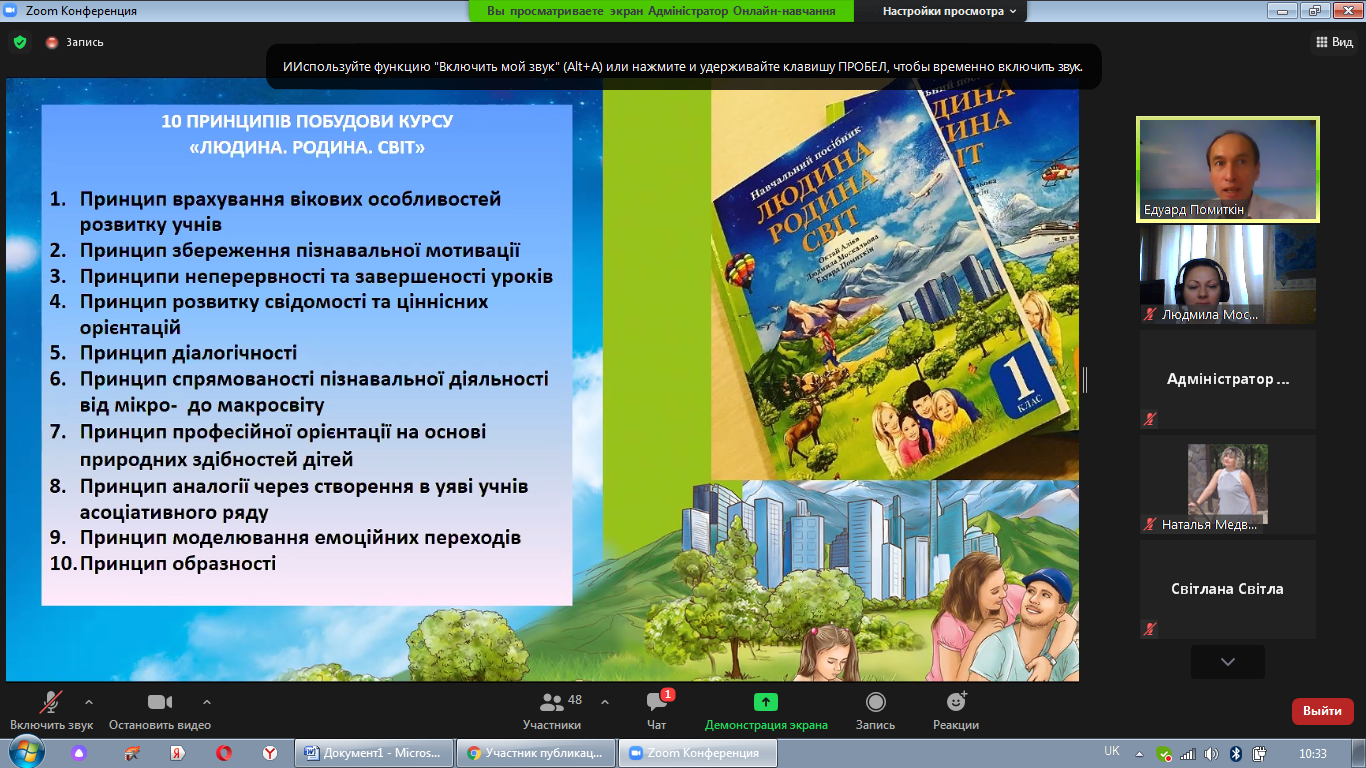Open the Реакции reactions menu

point(955,702)
